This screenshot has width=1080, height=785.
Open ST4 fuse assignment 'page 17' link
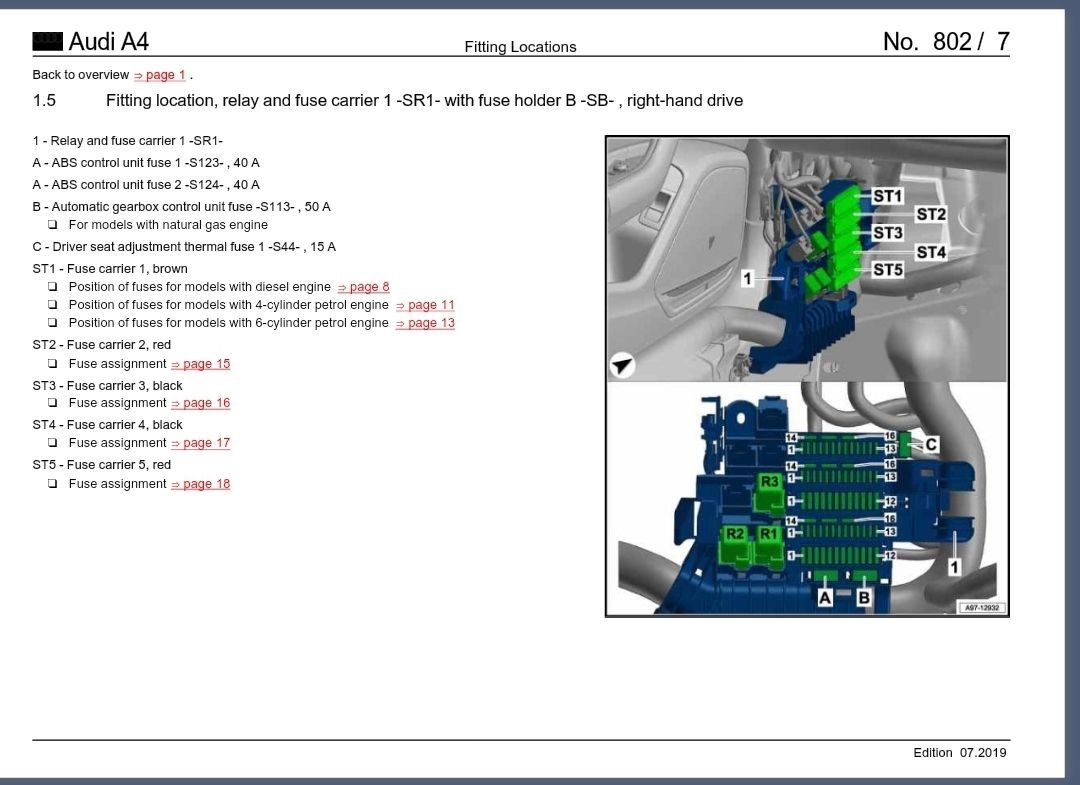[x=200, y=443]
